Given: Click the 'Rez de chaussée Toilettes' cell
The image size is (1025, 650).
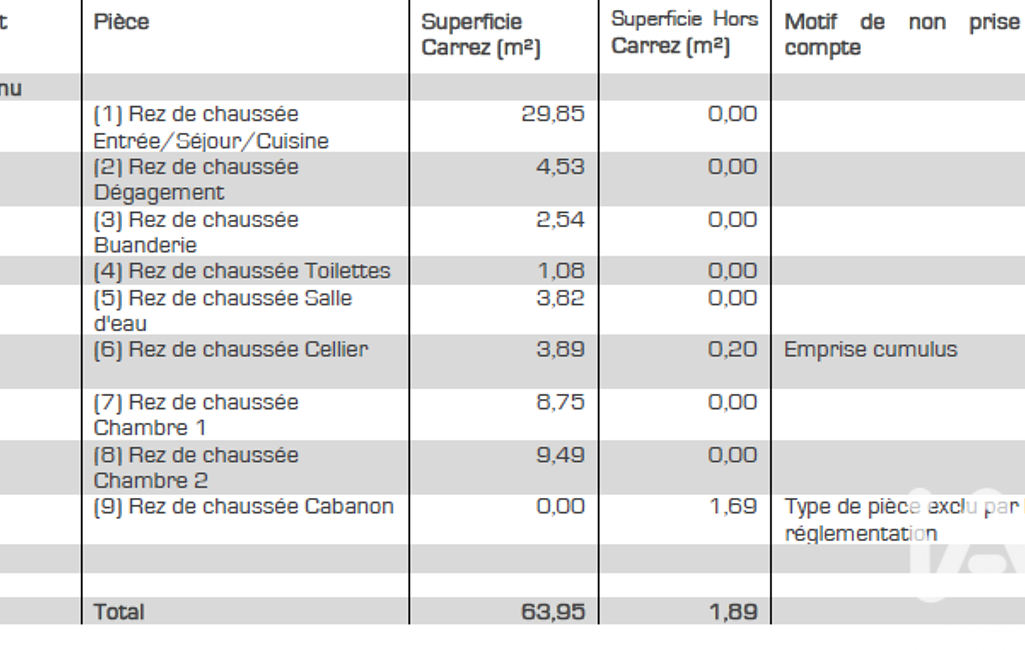Looking at the screenshot, I should [x=242, y=271].
